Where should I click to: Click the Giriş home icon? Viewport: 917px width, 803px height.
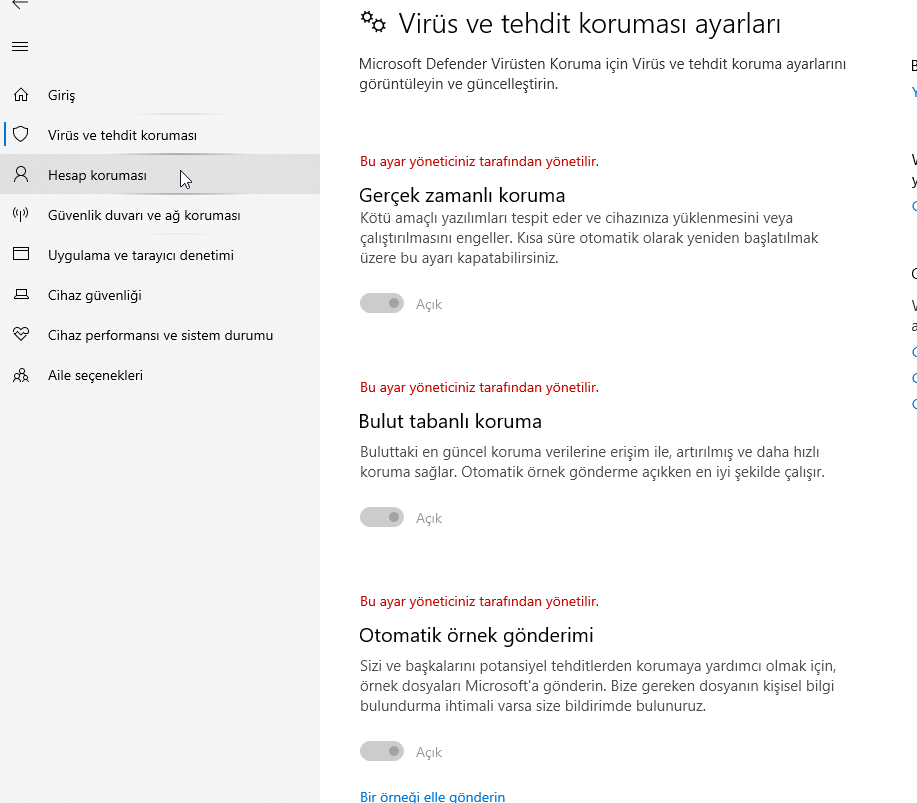point(21,95)
